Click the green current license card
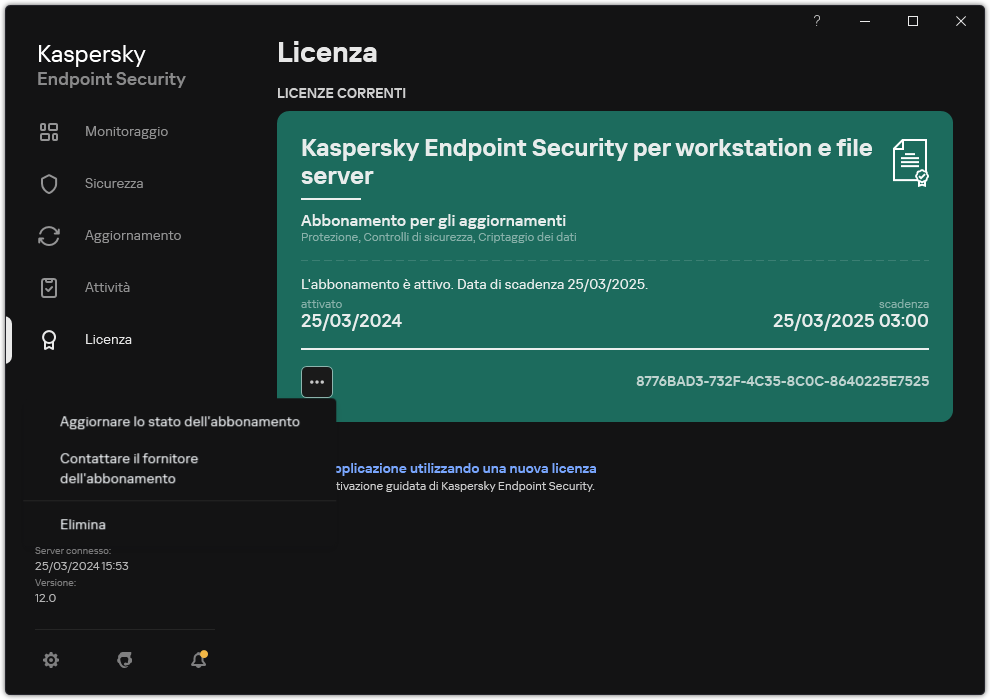The image size is (990, 700). click(x=615, y=255)
